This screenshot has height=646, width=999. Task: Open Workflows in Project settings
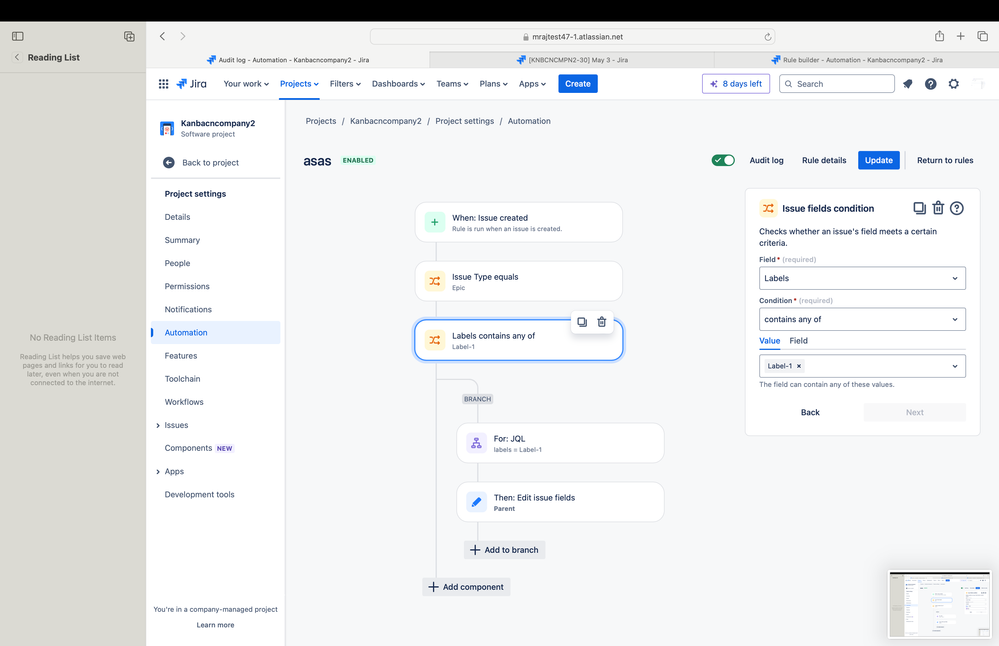click(x=184, y=402)
